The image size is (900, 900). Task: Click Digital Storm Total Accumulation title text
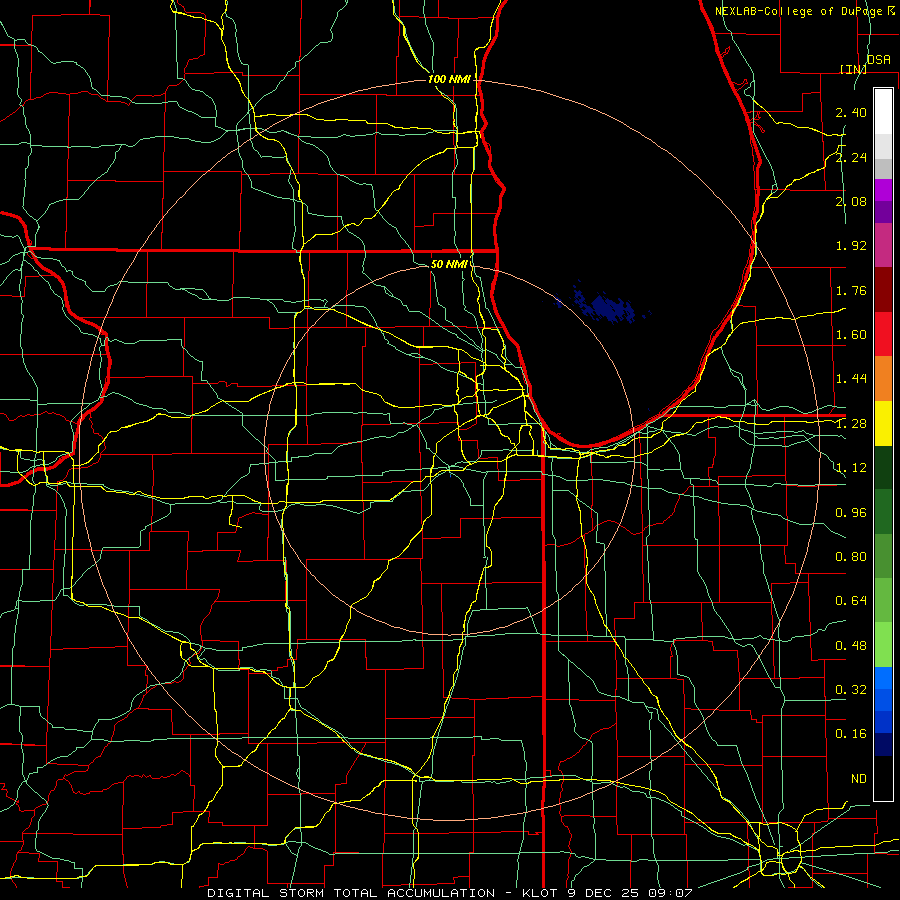tap(351, 893)
